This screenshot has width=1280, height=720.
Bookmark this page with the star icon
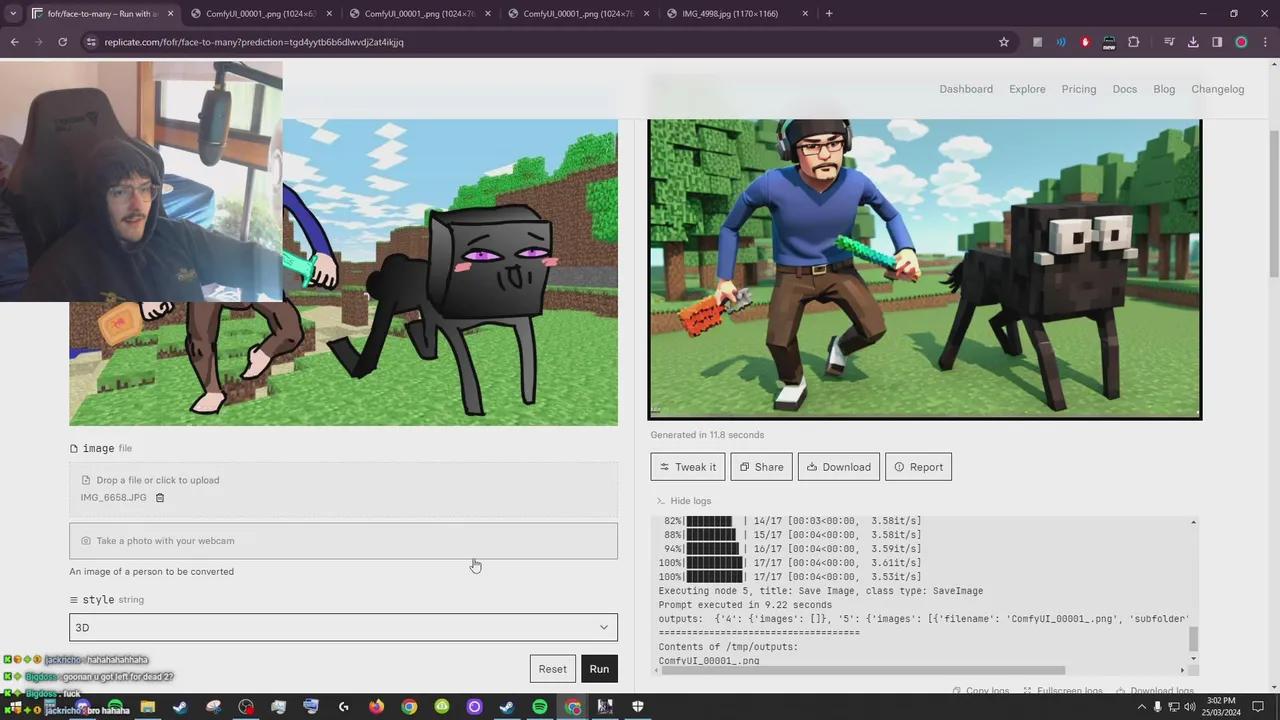click(x=1004, y=42)
